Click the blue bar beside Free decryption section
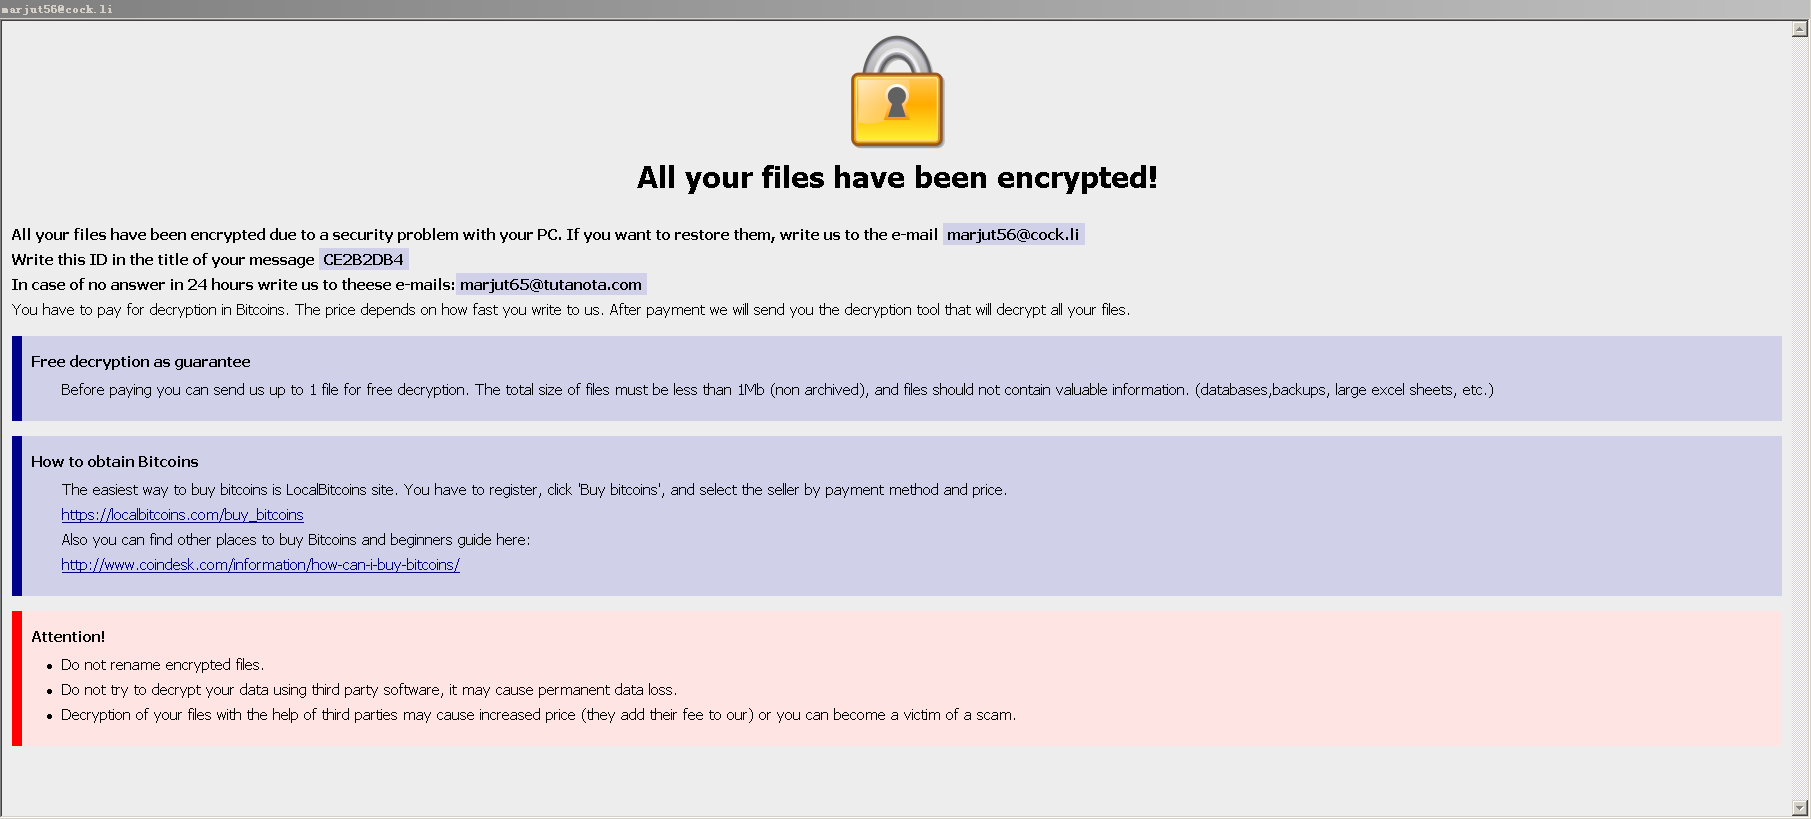The height and width of the screenshot is (819, 1811). pos(17,378)
